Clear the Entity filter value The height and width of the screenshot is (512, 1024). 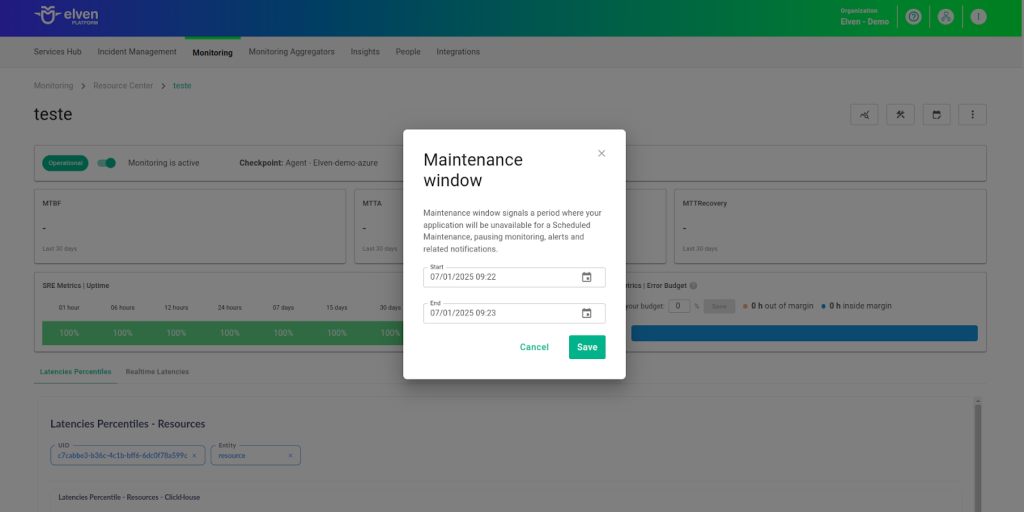tap(291, 455)
